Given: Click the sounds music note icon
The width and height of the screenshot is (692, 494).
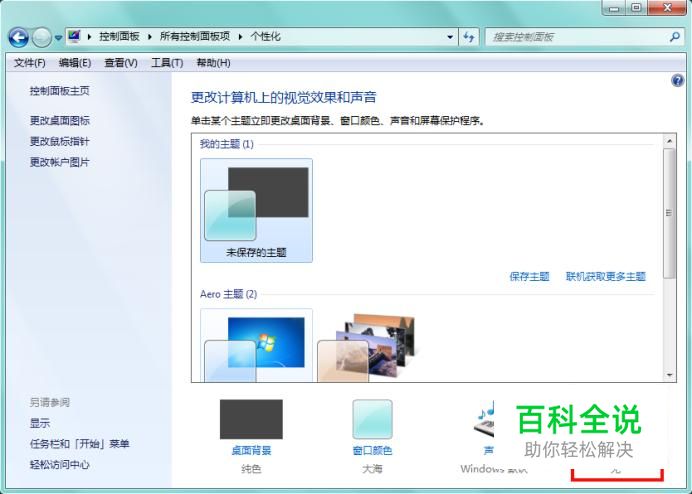Looking at the screenshot, I should (x=485, y=418).
